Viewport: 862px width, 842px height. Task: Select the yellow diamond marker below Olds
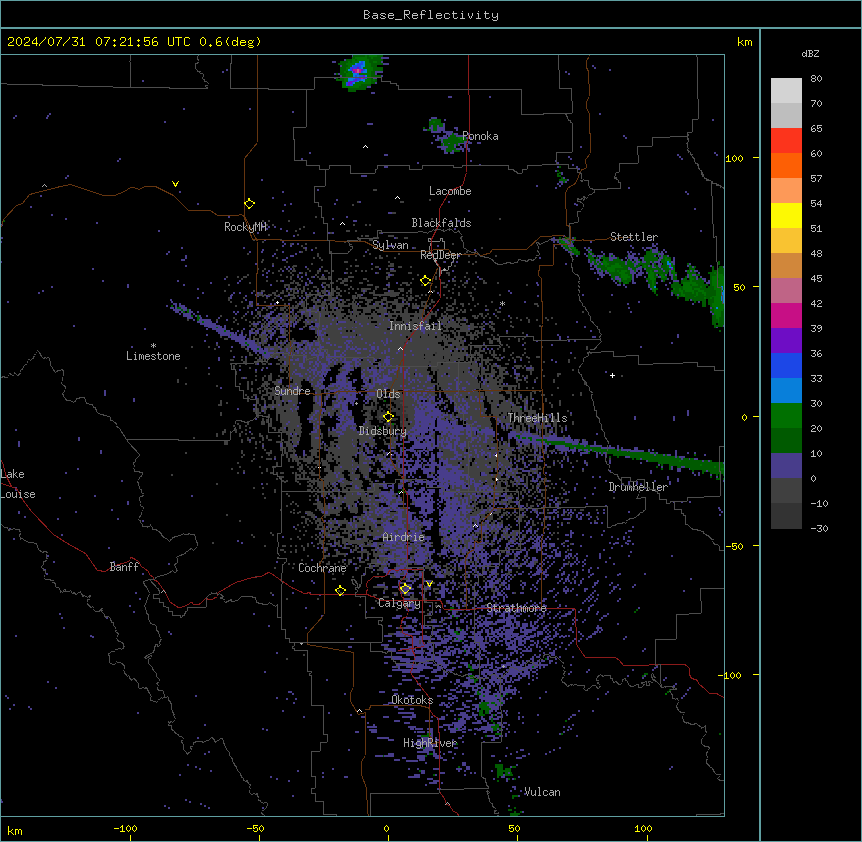388,417
